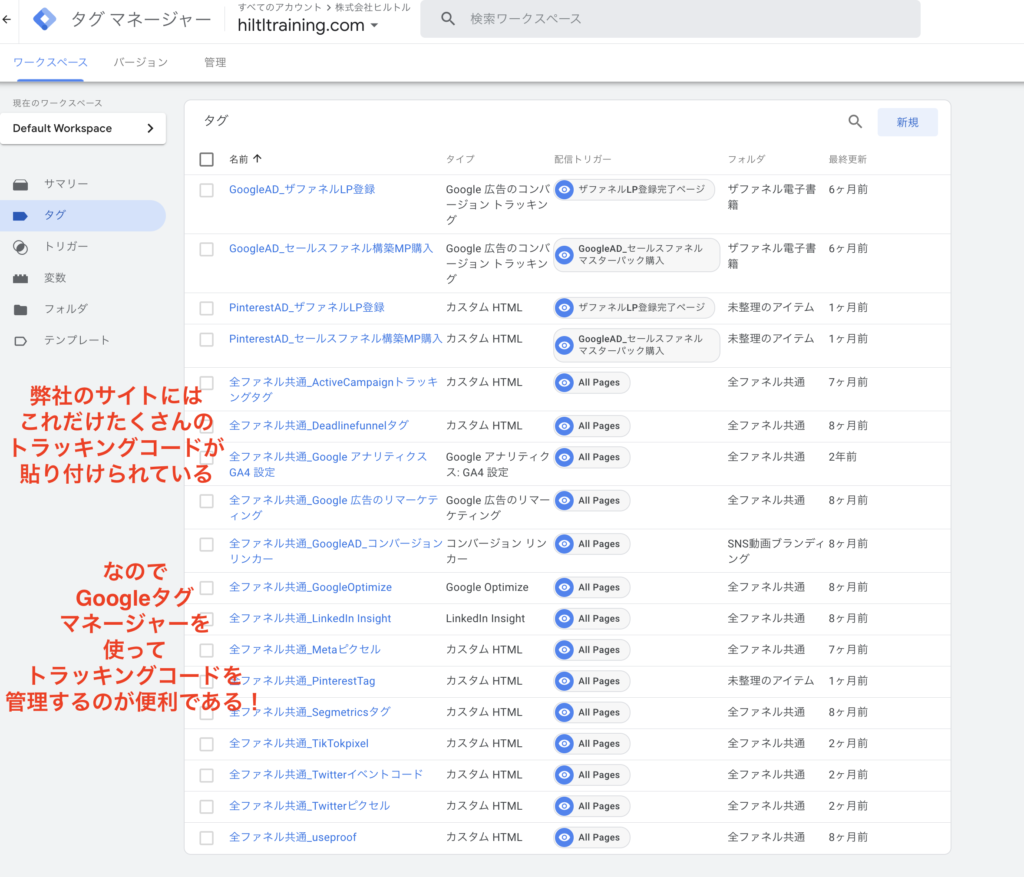Viewport: 1024px width, 877px height.
Task: Check the GoogleAD_コンバージョンリンカー row checkbox
Action: point(206,545)
